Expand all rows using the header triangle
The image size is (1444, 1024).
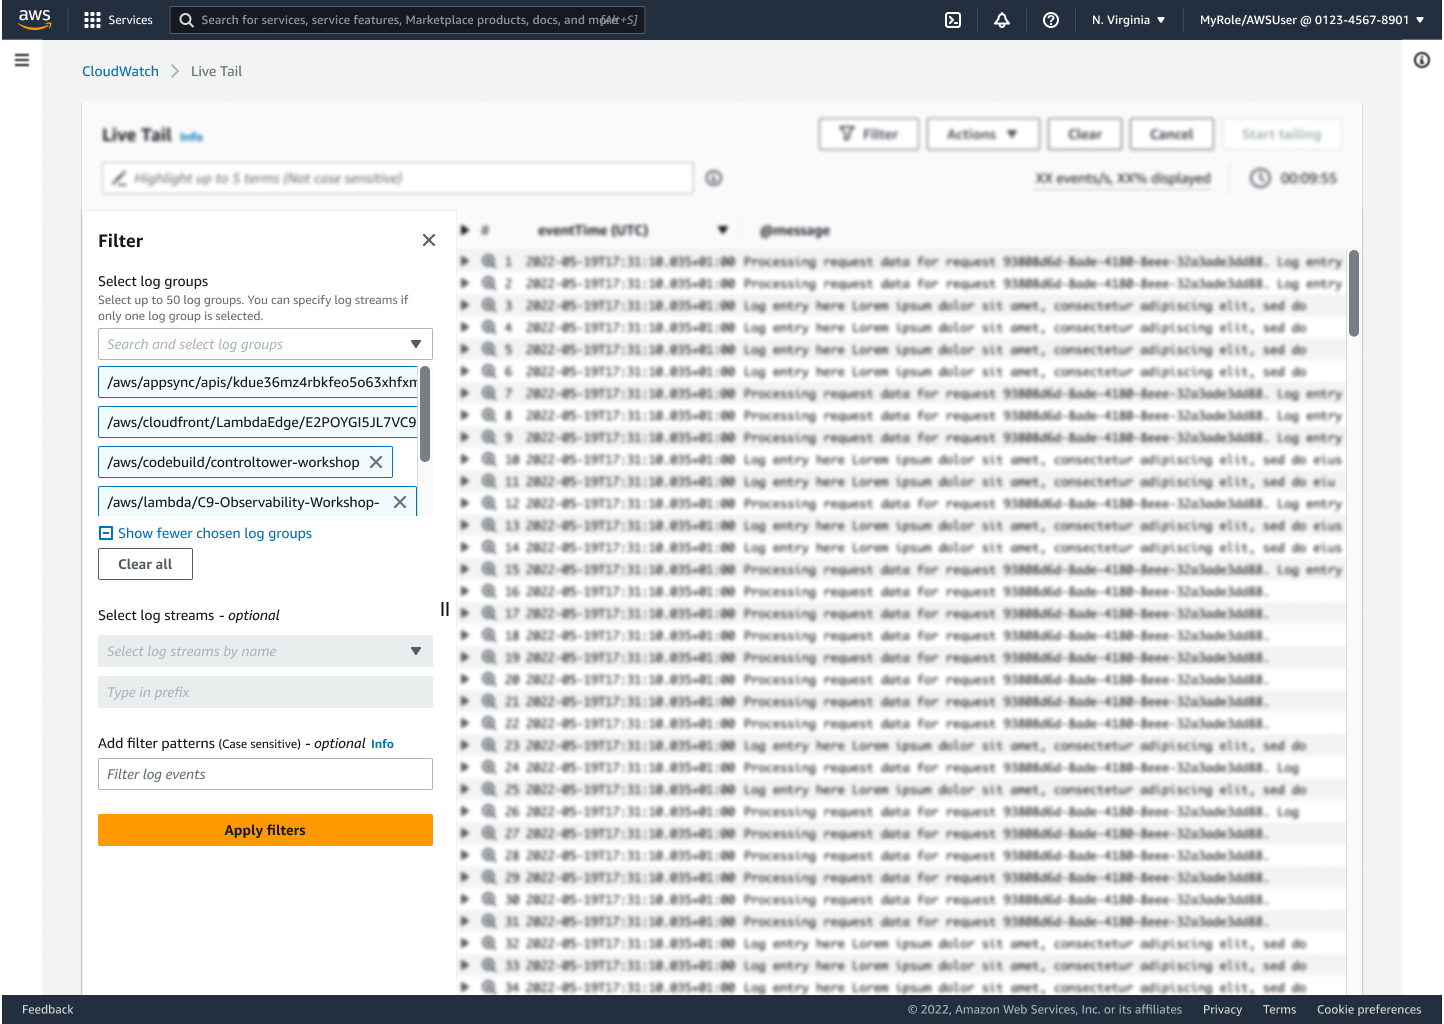[465, 230]
